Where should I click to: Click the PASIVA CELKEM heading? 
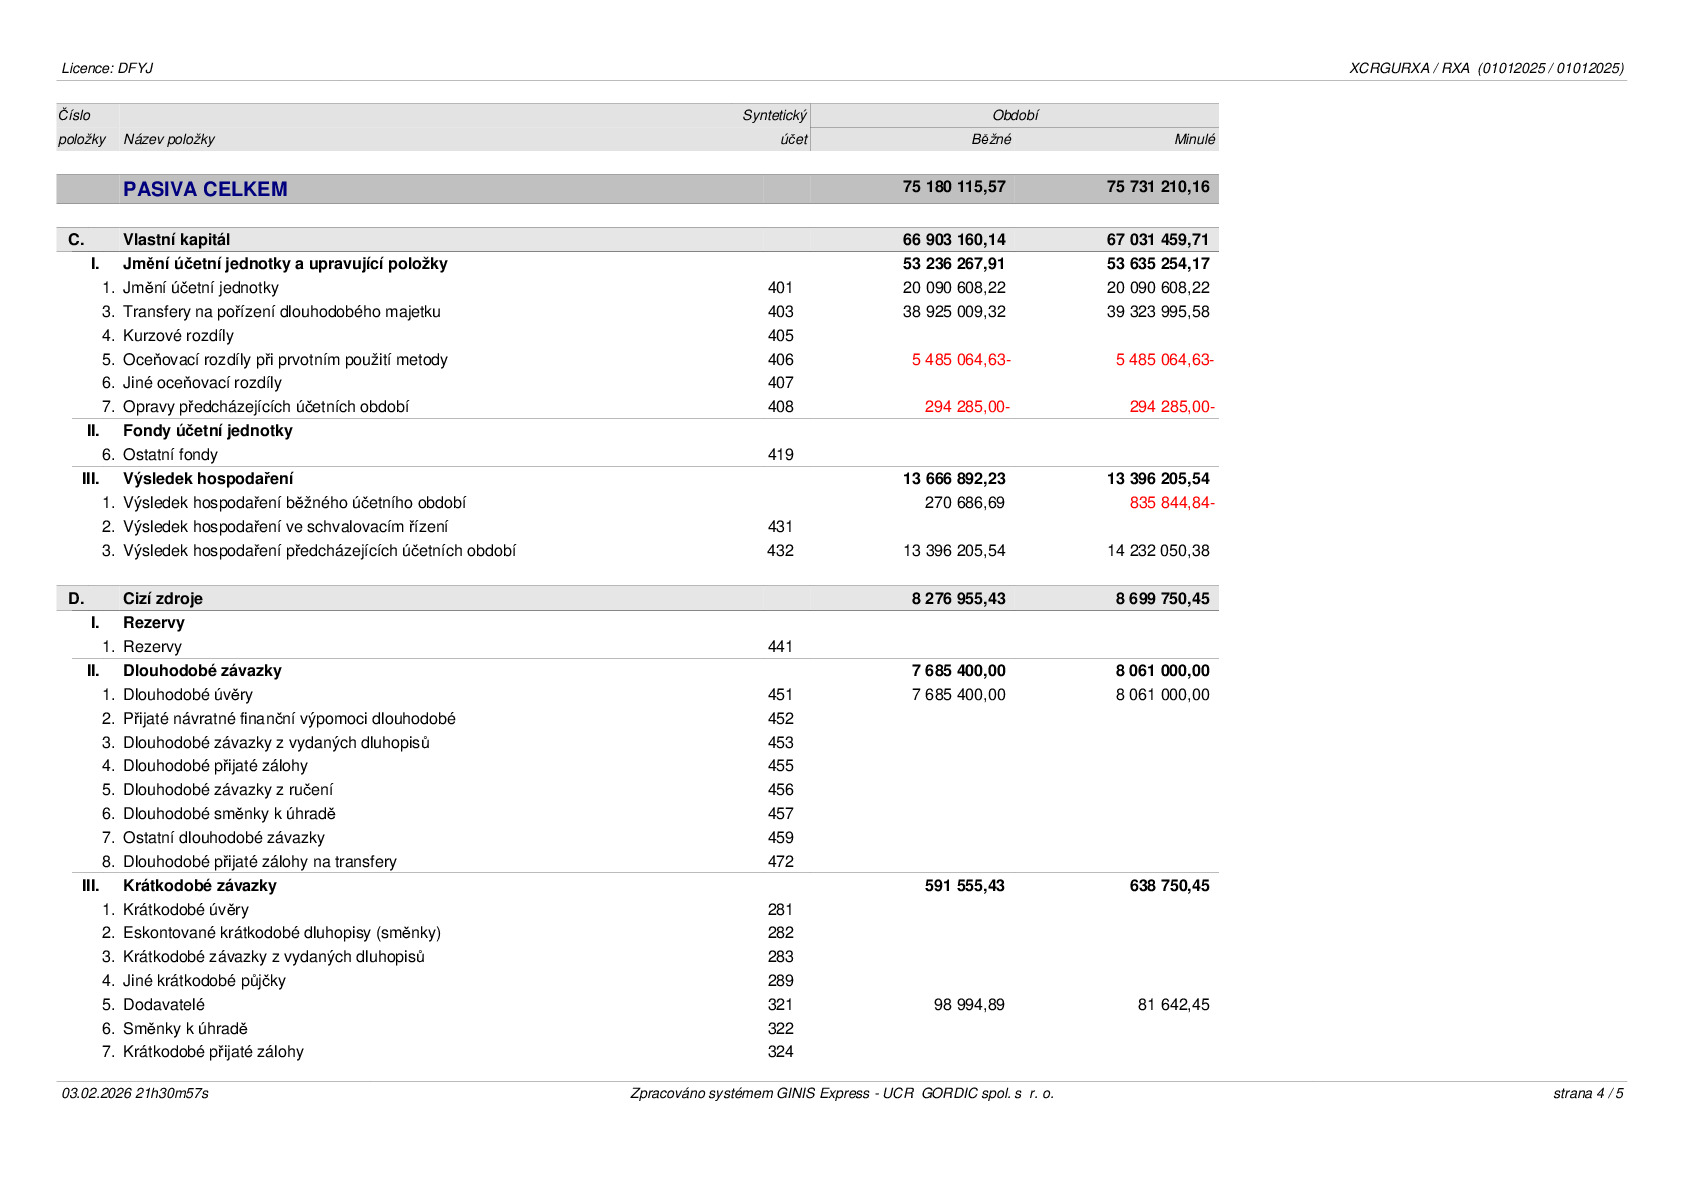205,189
